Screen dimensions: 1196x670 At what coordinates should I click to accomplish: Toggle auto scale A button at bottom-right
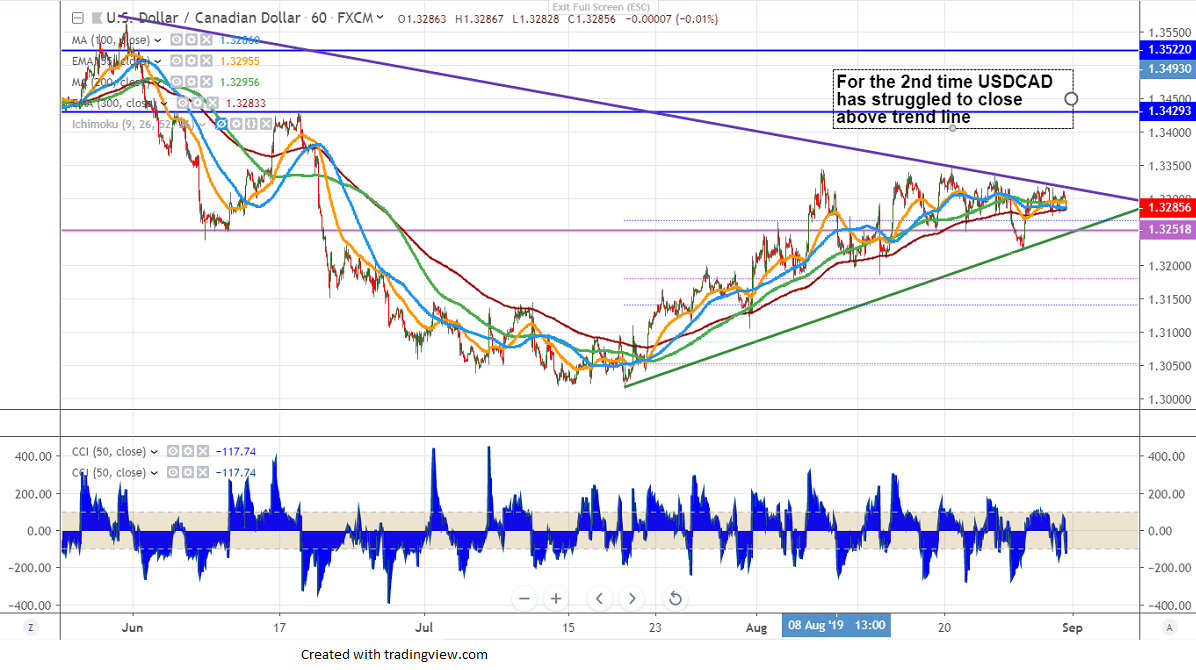point(1169,627)
